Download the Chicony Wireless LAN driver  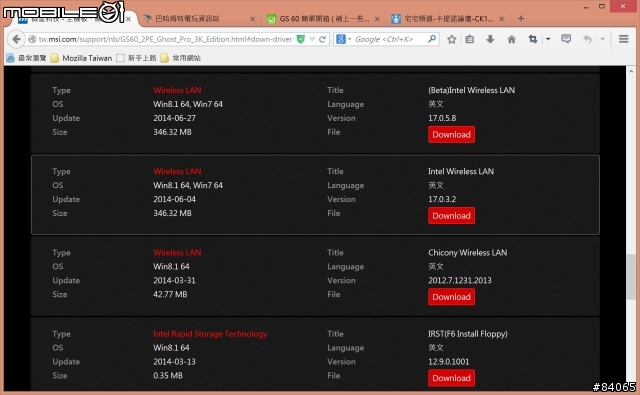point(451,297)
